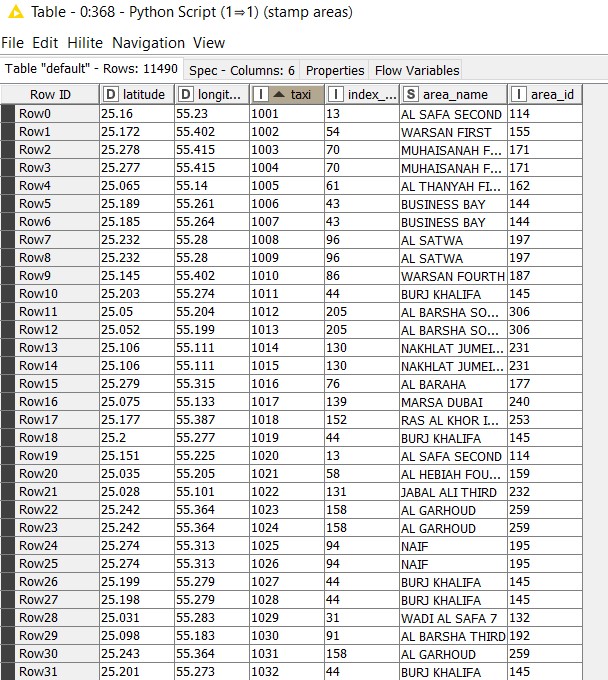Select the Row16 row header

point(56,402)
